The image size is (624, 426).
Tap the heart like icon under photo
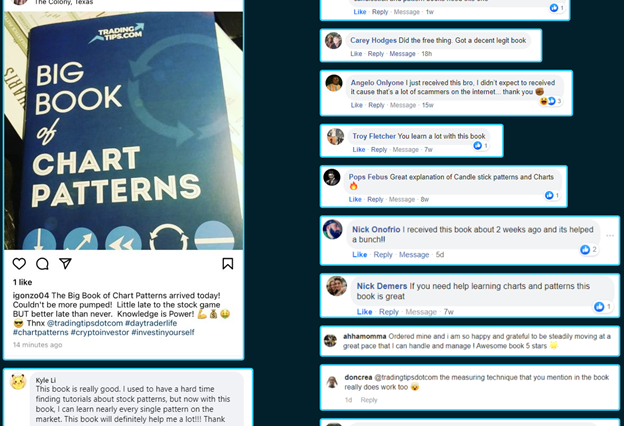(x=19, y=264)
